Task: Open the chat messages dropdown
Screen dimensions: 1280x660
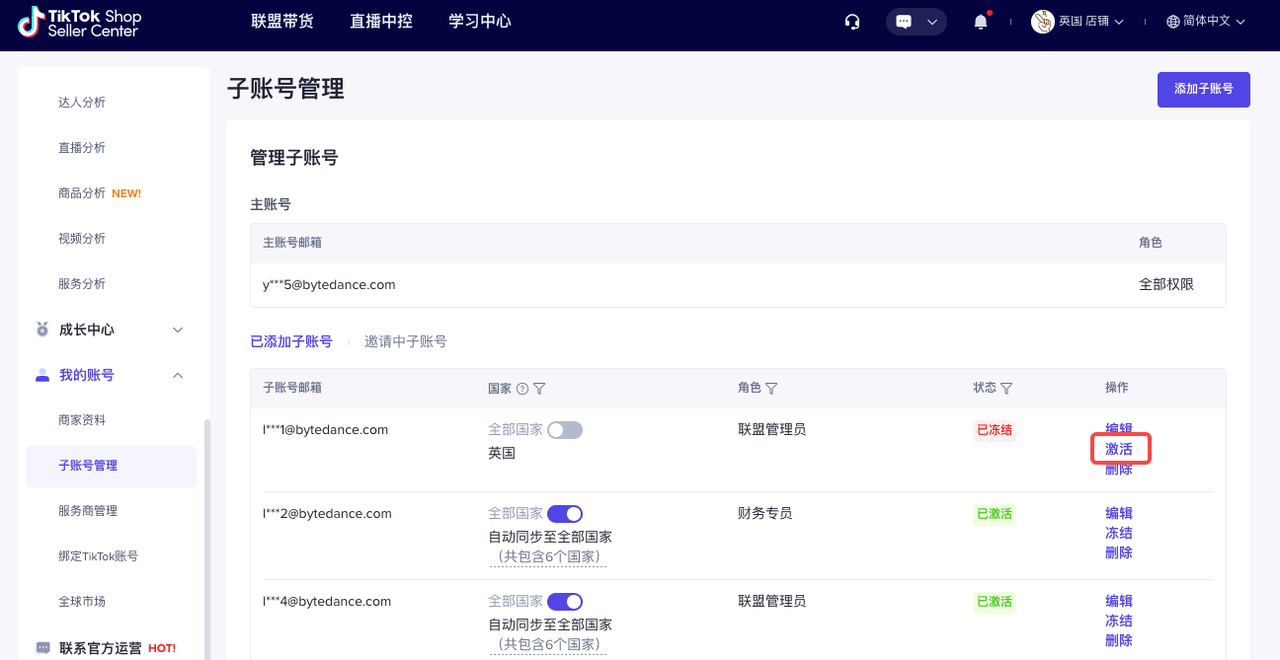Action: coord(916,22)
